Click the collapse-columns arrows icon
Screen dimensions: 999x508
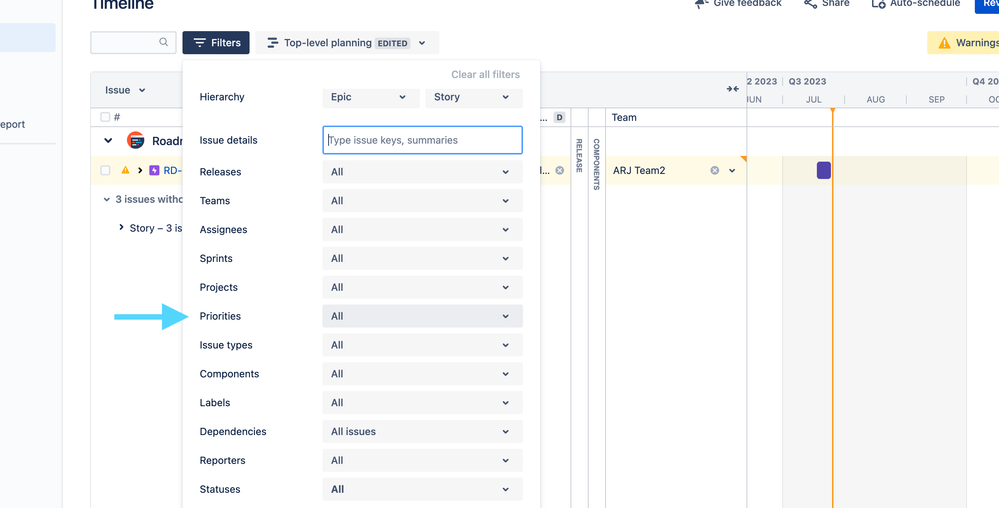point(733,89)
